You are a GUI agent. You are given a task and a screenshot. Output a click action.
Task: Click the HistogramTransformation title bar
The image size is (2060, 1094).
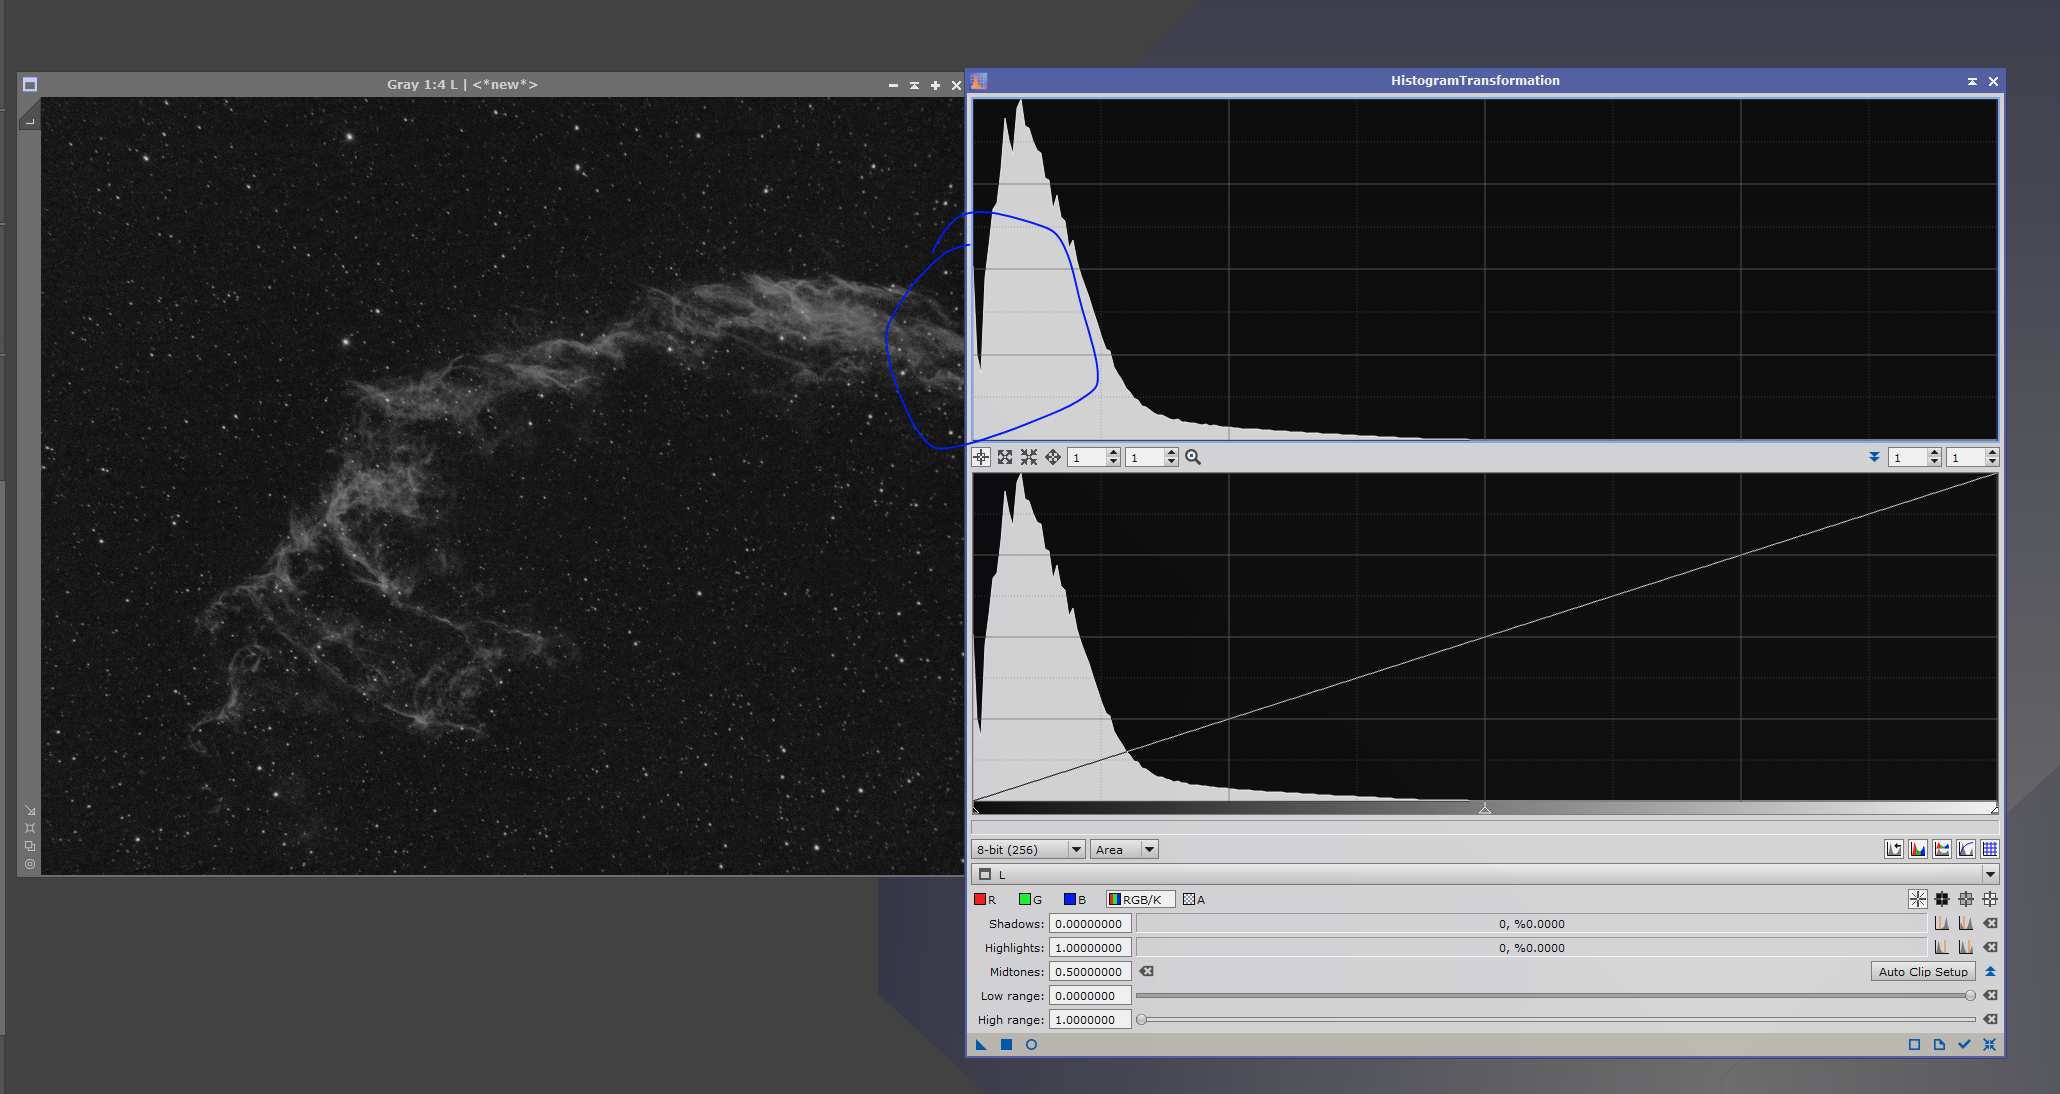1474,80
